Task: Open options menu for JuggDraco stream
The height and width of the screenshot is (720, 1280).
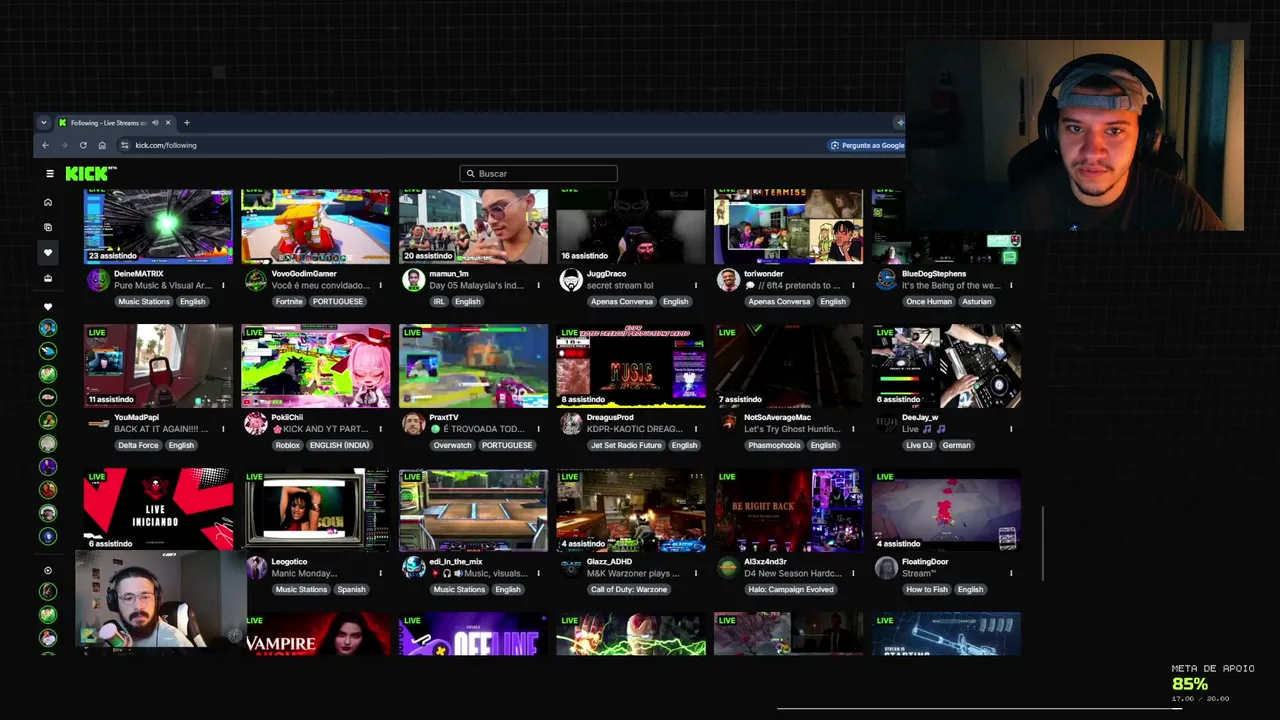Action: [696, 285]
